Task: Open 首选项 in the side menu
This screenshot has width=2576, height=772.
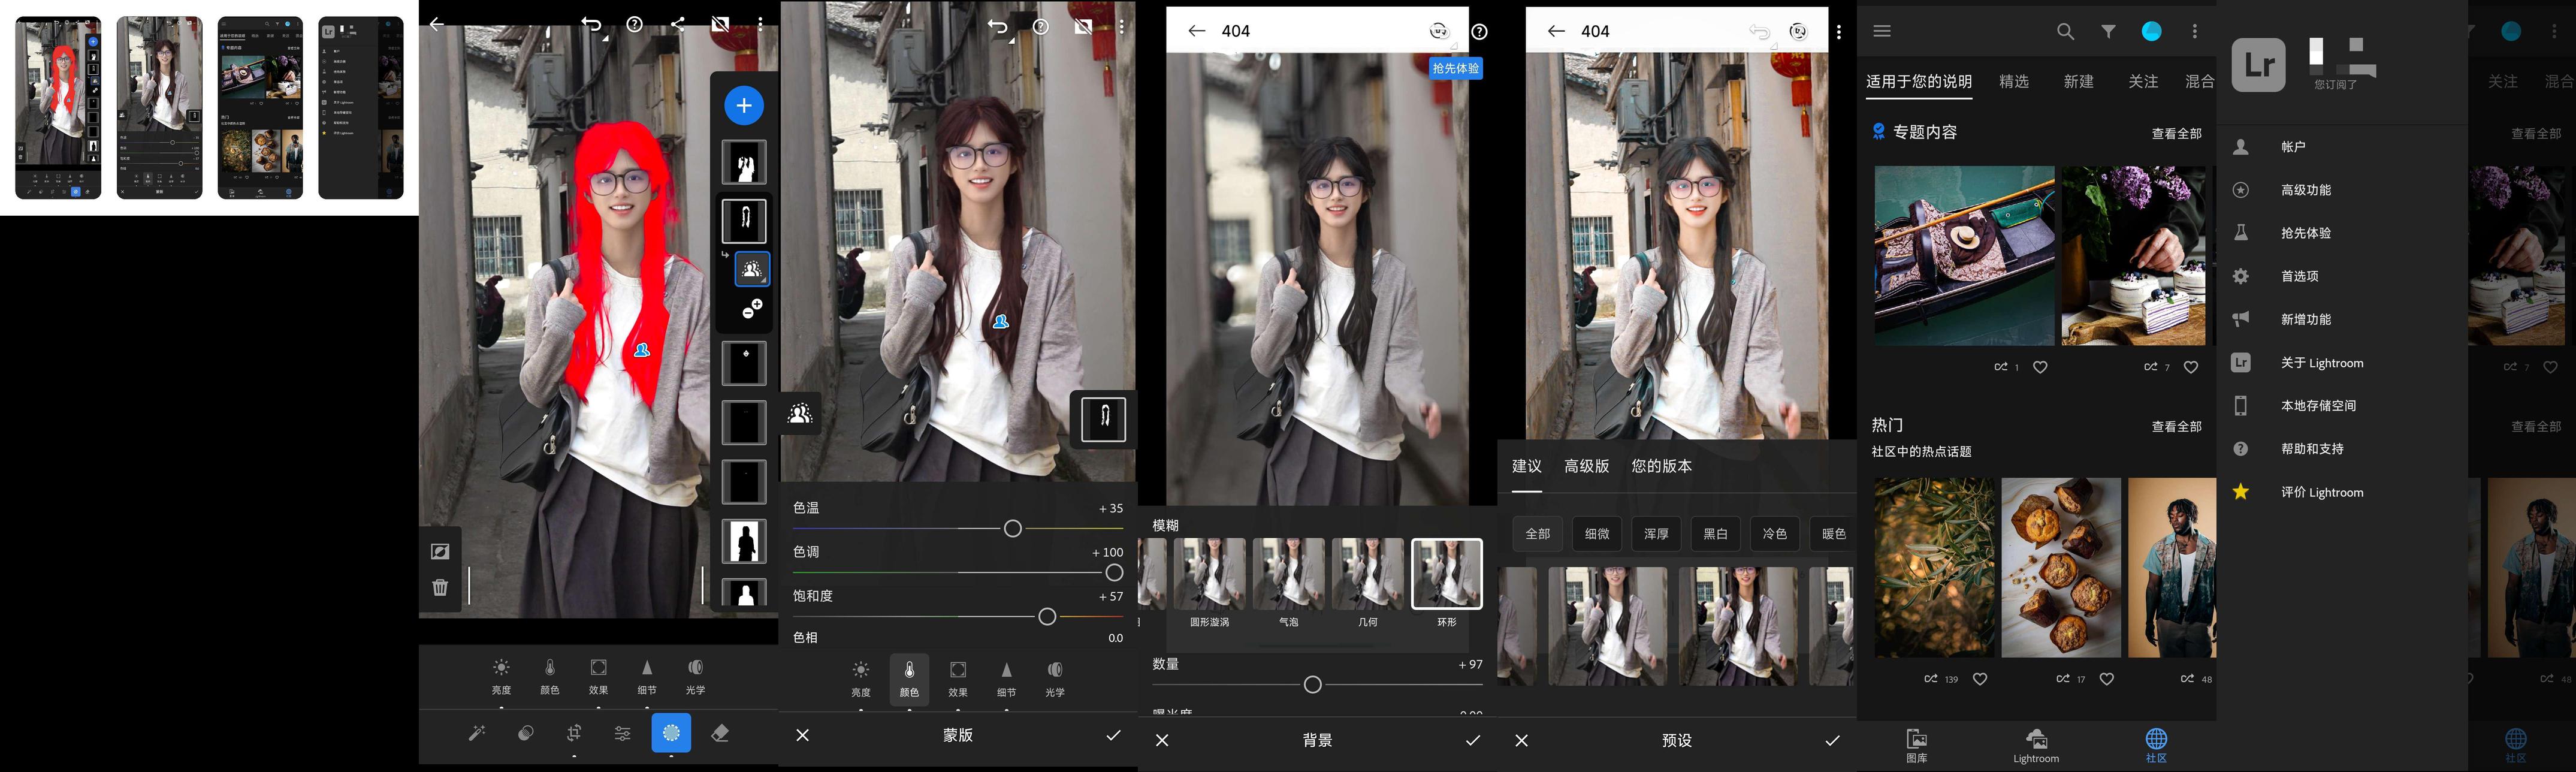Action: point(2299,276)
